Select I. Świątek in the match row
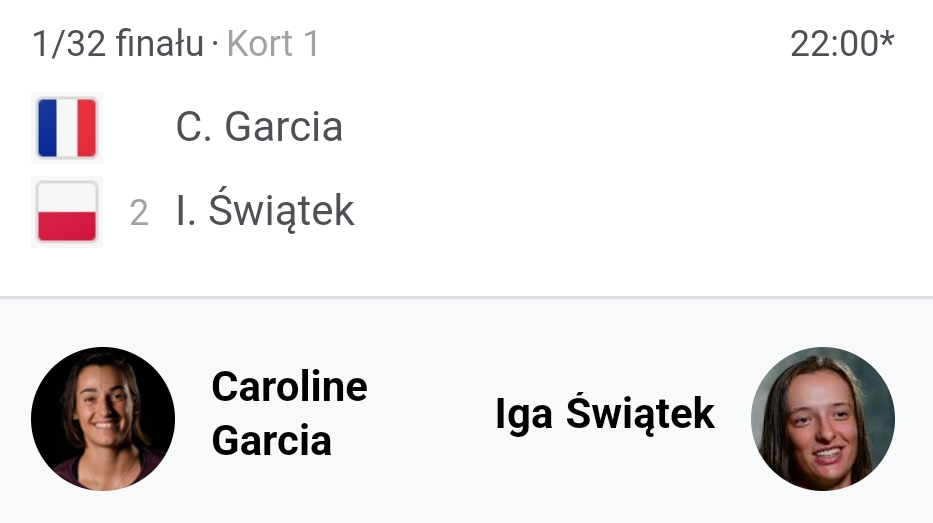 pyautogui.click(x=265, y=211)
